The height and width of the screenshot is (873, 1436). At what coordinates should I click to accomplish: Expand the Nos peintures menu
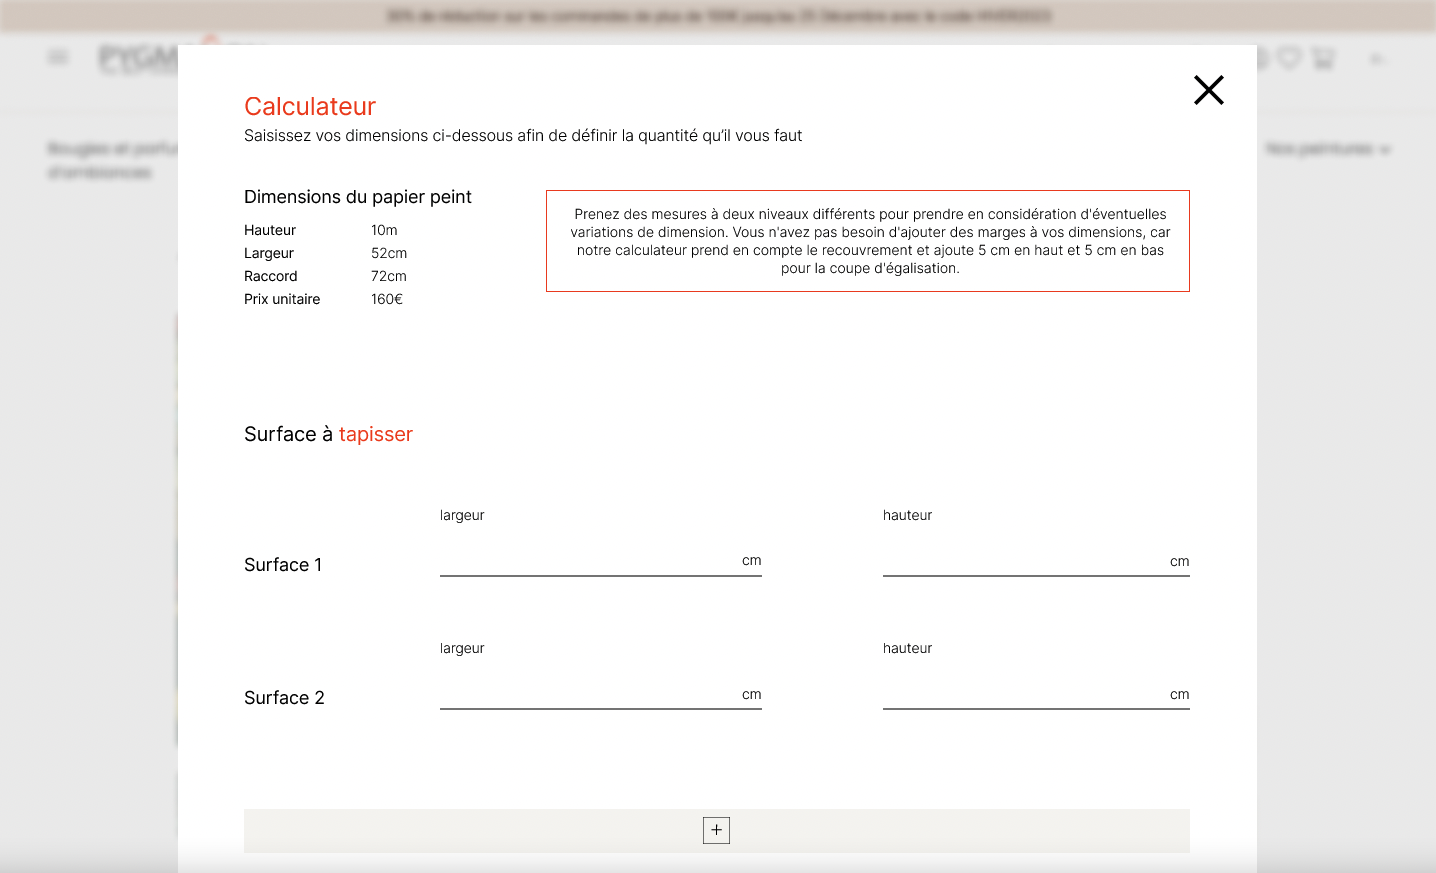pos(1327,149)
